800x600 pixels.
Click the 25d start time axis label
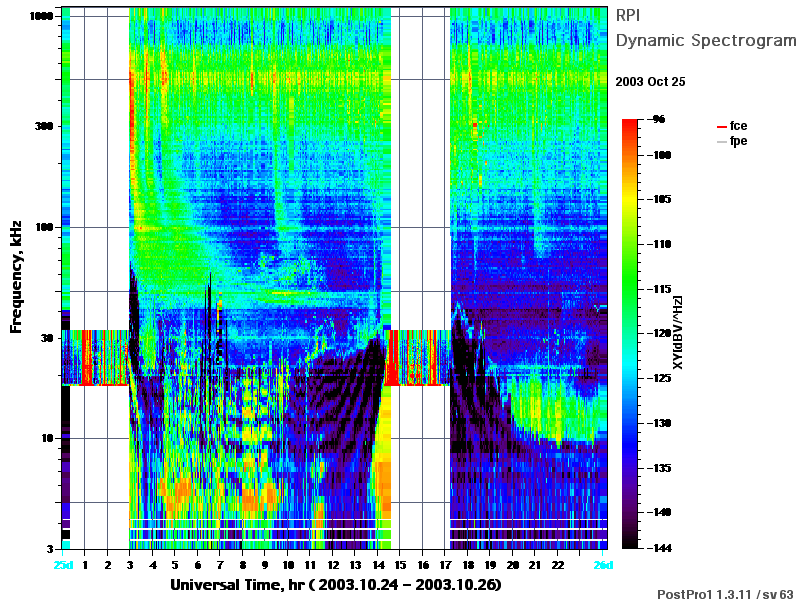point(63,565)
